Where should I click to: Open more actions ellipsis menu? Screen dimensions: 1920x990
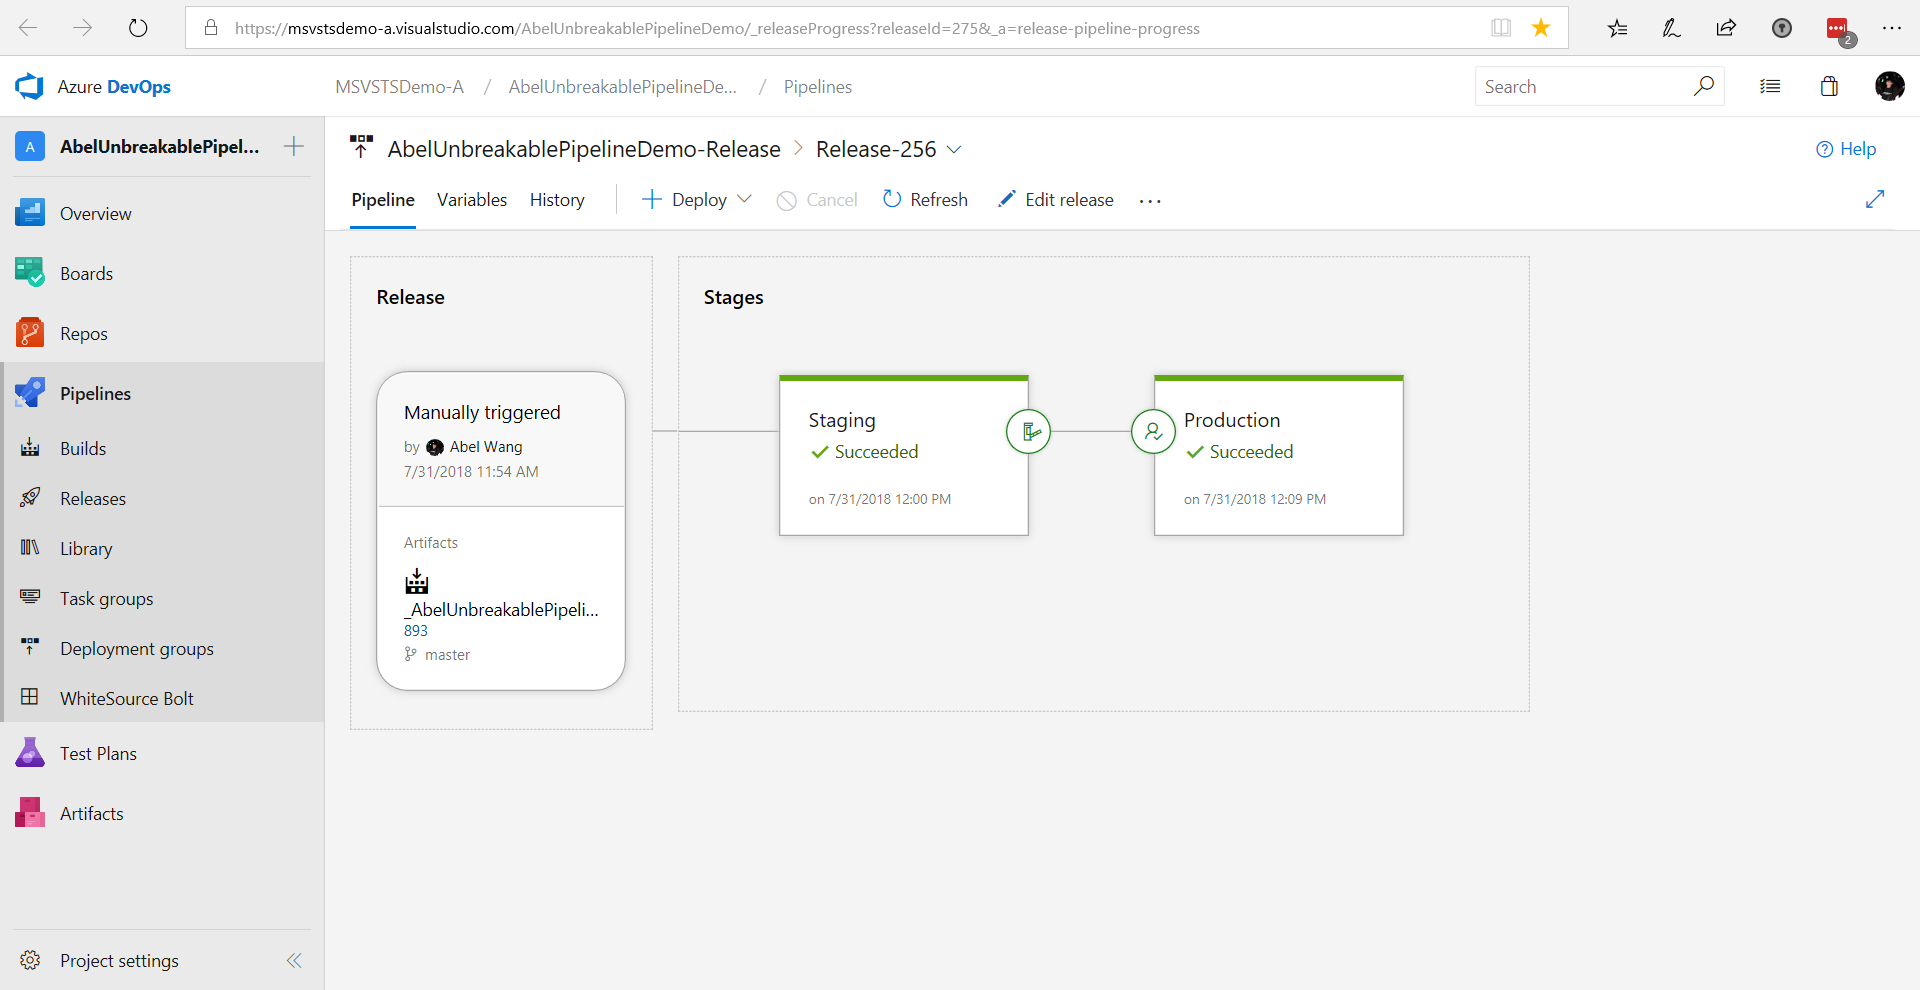coord(1150,201)
